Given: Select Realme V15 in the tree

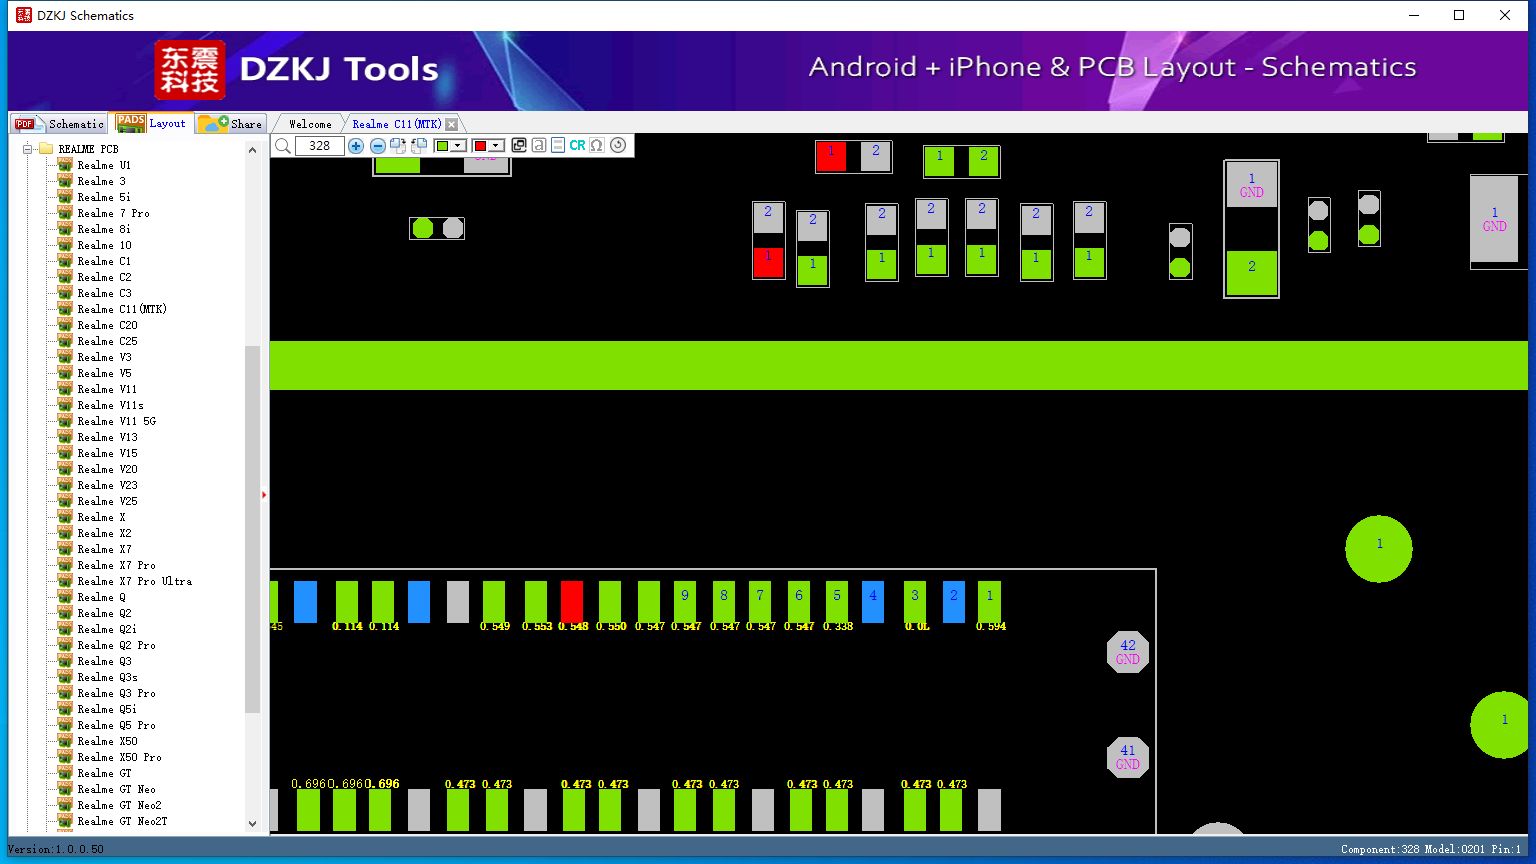Looking at the screenshot, I should [107, 453].
